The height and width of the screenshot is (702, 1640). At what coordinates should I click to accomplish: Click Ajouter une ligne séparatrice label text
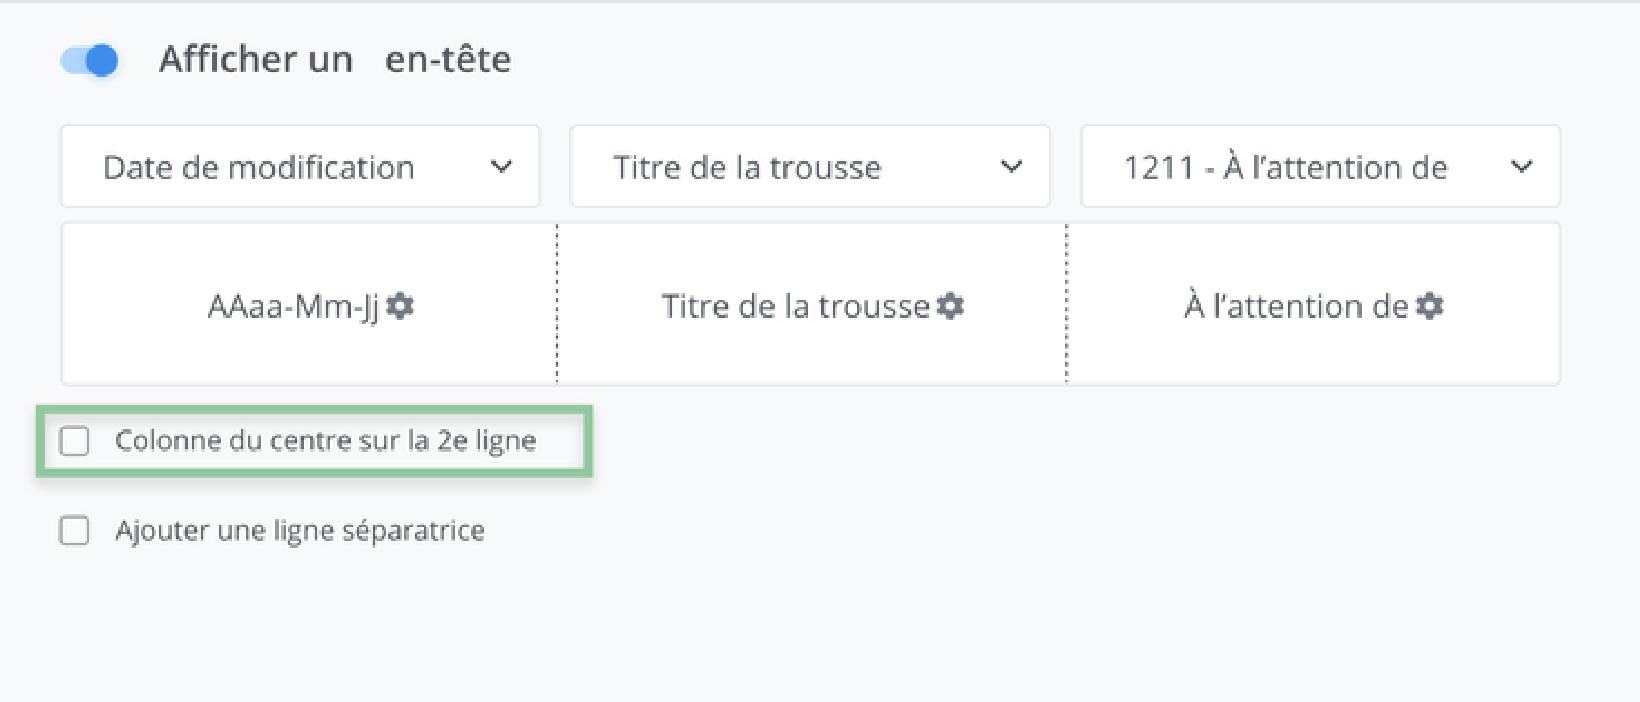coord(300,531)
